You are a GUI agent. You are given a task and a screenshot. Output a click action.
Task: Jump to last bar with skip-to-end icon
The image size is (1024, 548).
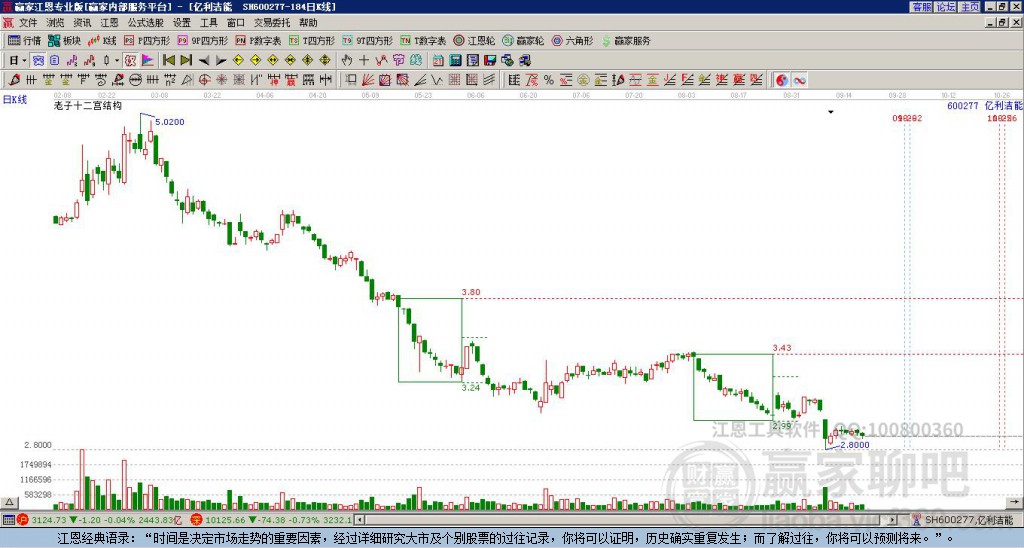[x=187, y=60]
